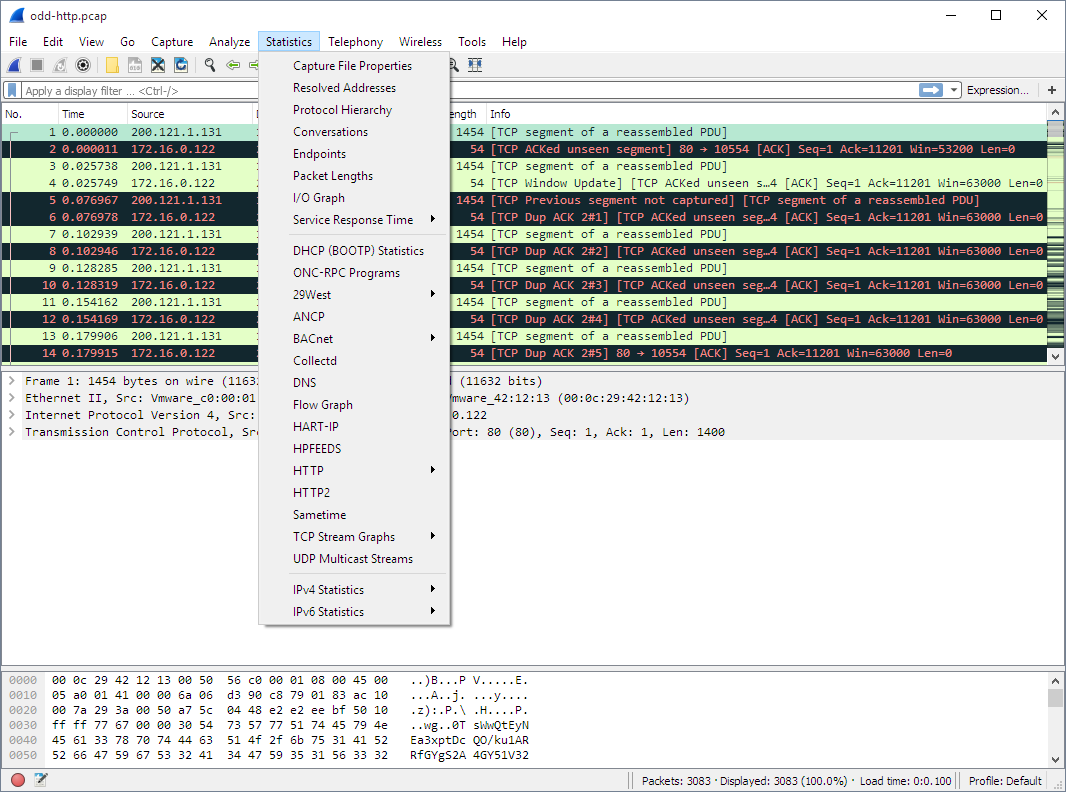The width and height of the screenshot is (1066, 792).
Task: Expand the Transmission Control Protocol node
Action: coord(10,431)
